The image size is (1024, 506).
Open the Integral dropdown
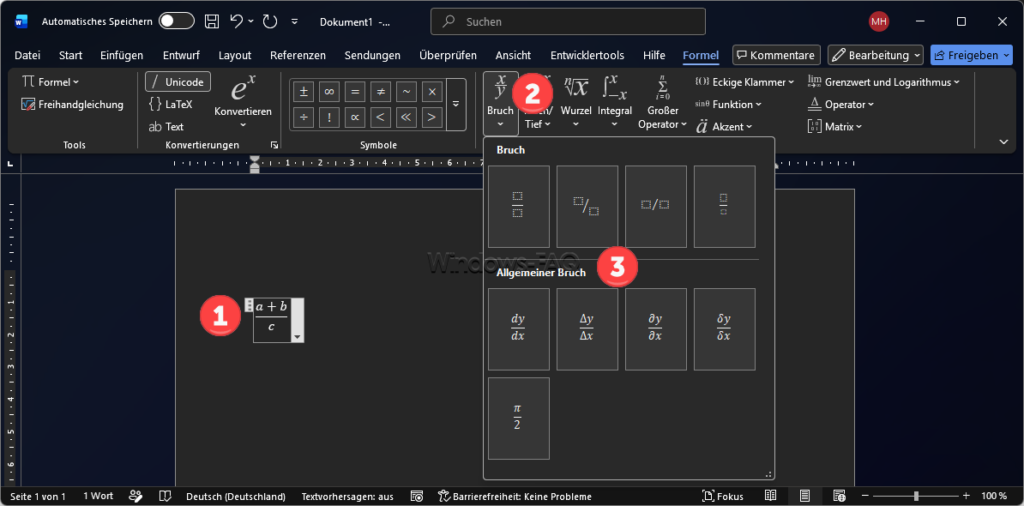point(615,103)
